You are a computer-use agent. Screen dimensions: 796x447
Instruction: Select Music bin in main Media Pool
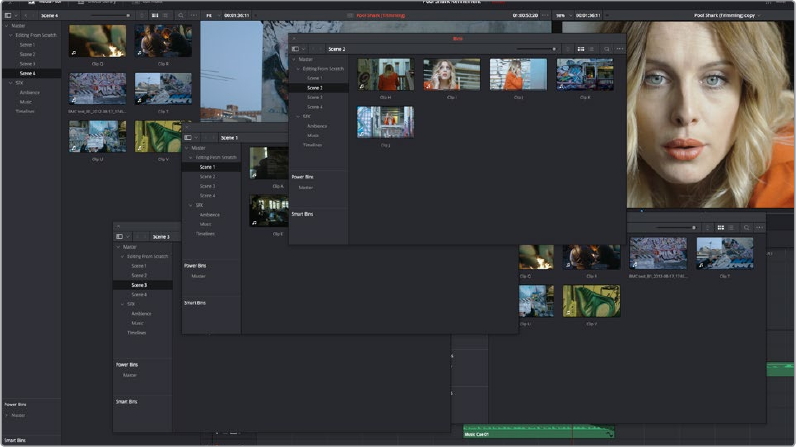tap(25, 102)
